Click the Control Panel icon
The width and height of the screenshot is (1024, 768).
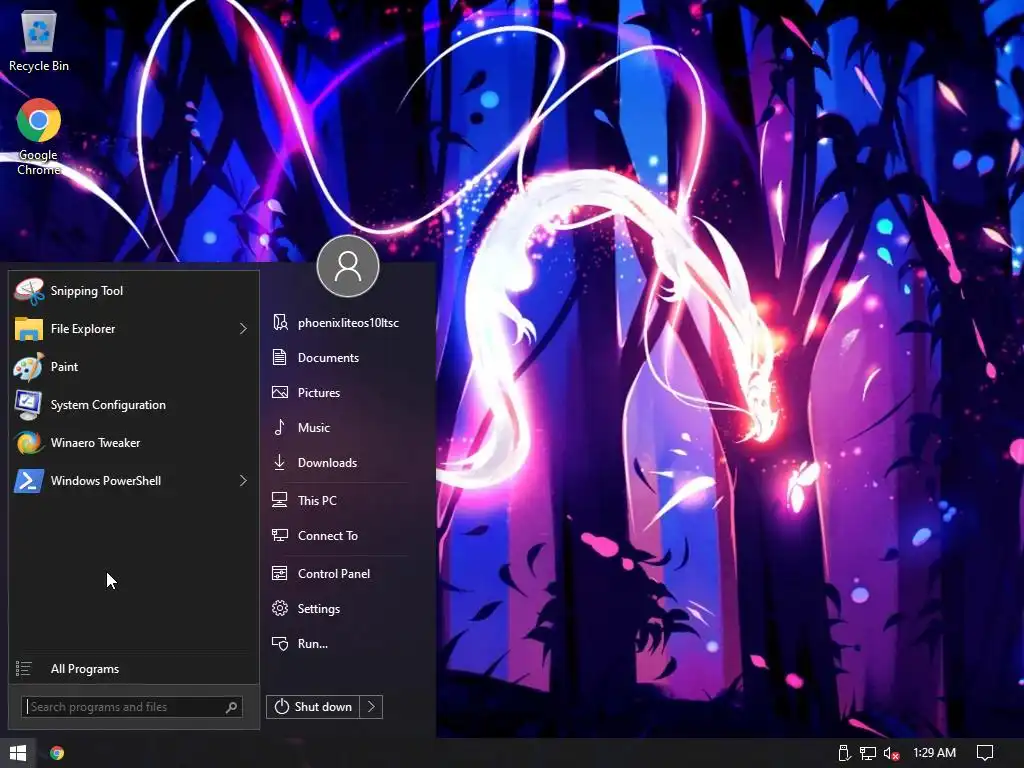(x=280, y=573)
